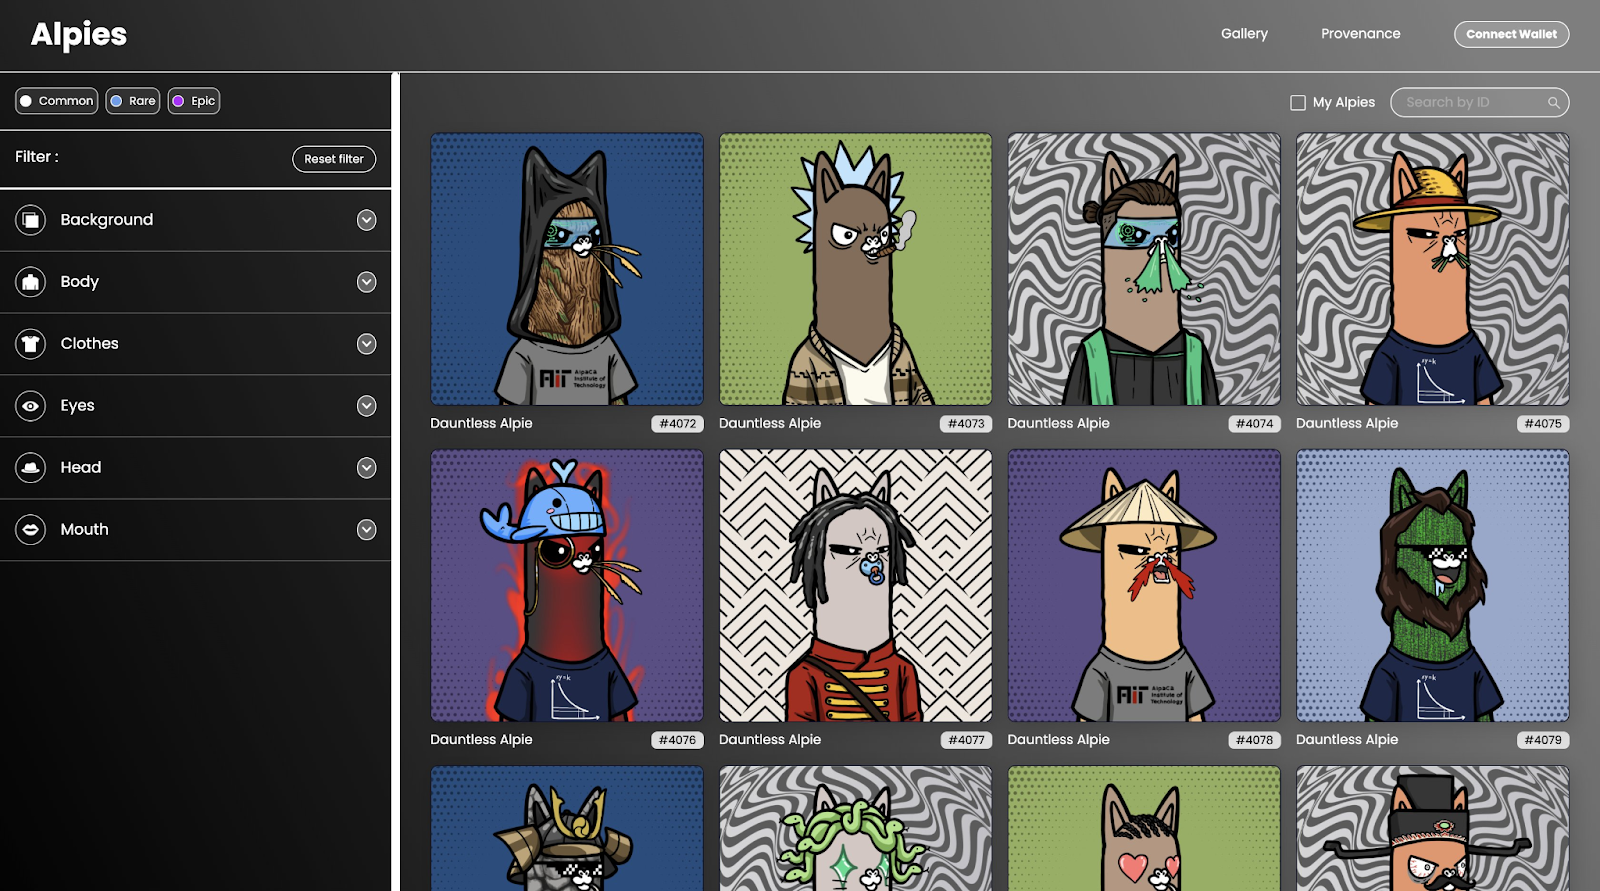The image size is (1600, 891).
Task: Expand the Head filter chevron
Action: coord(367,468)
